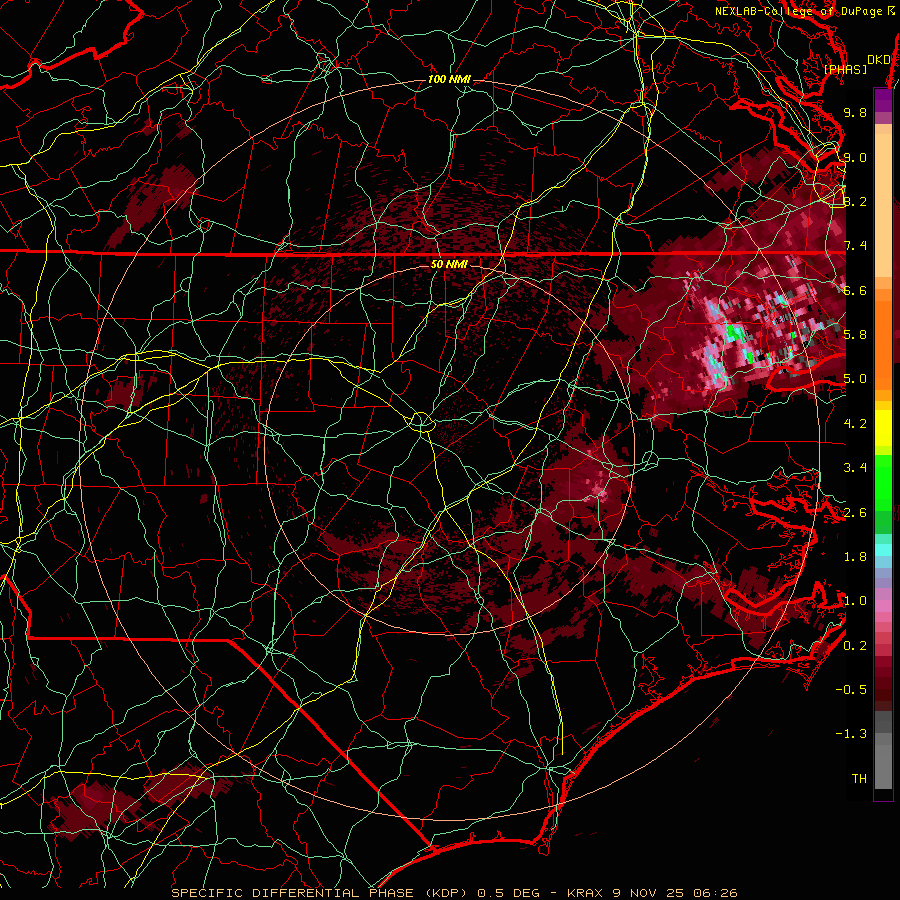Click the 100 NMI range ring label

449,79
